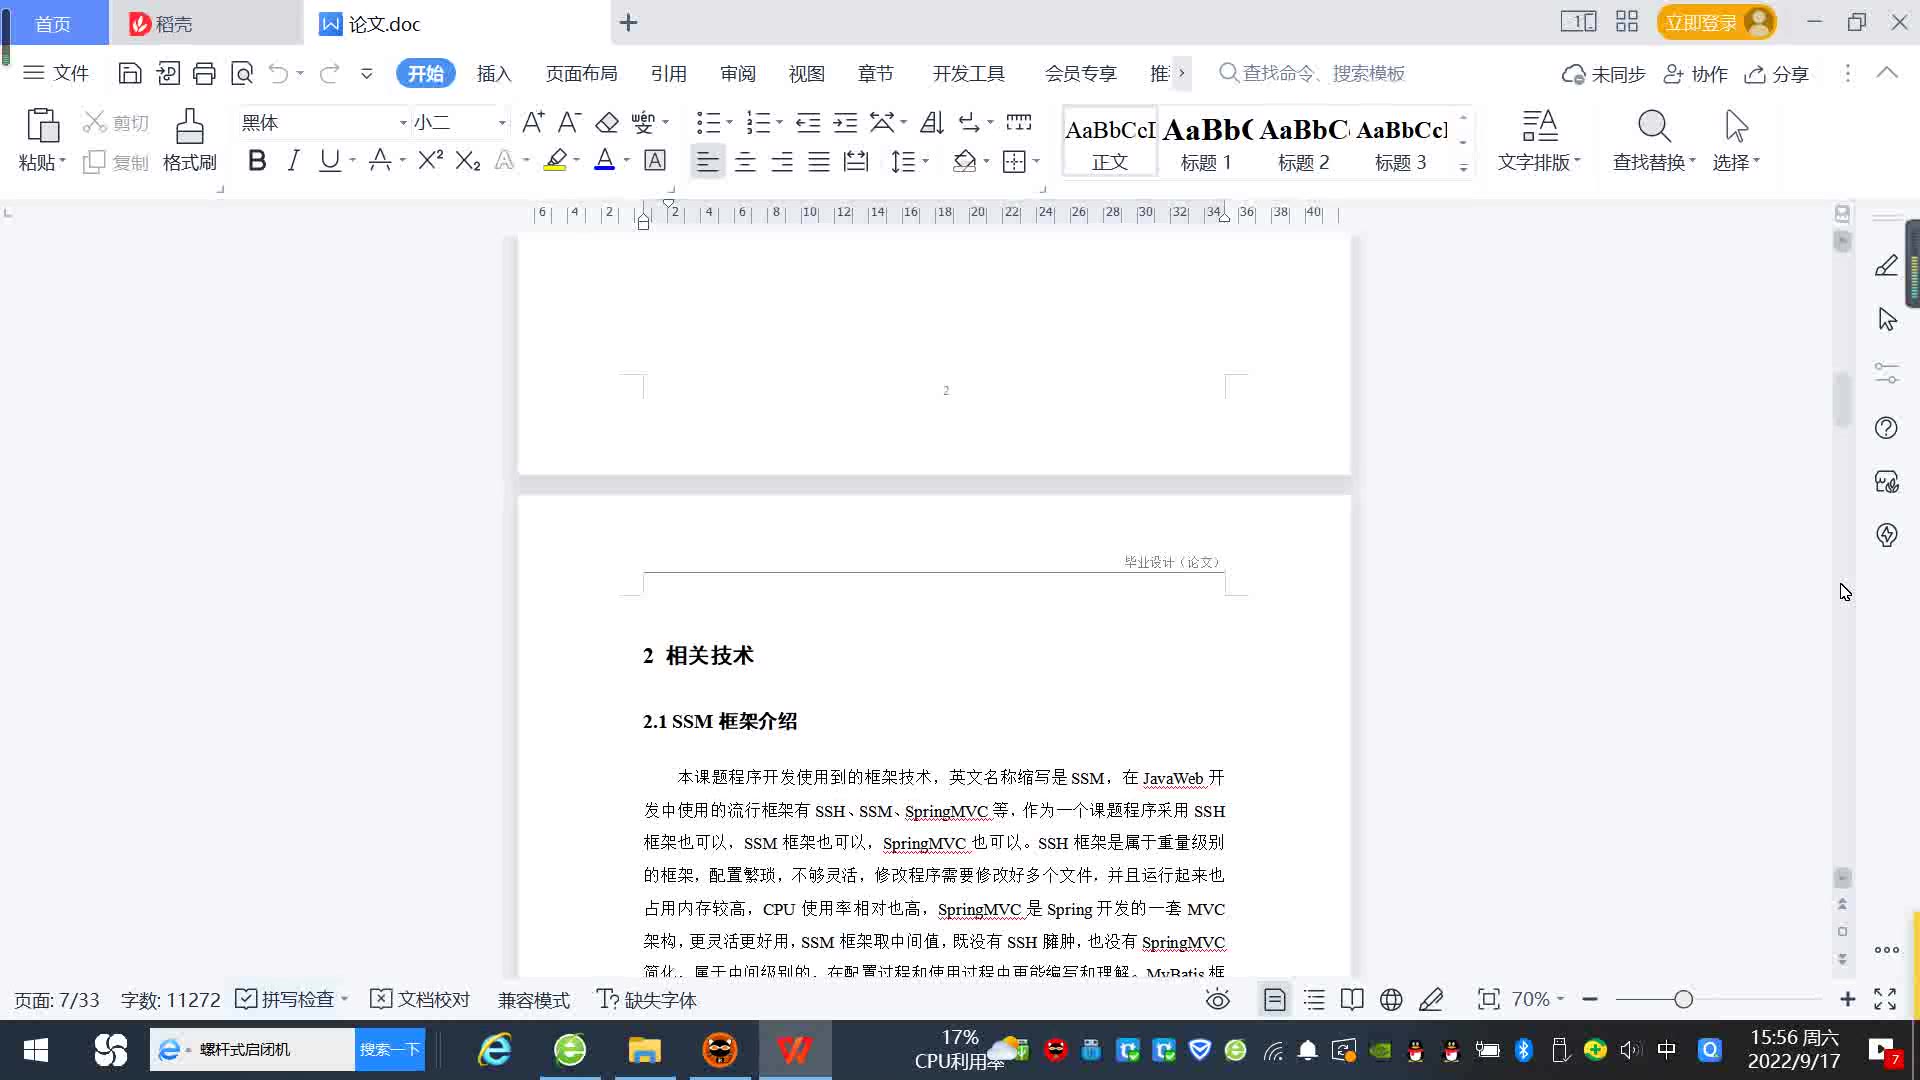The height and width of the screenshot is (1080, 1920).
Task: Click 缺失字体 in status bar
Action: [647, 999]
